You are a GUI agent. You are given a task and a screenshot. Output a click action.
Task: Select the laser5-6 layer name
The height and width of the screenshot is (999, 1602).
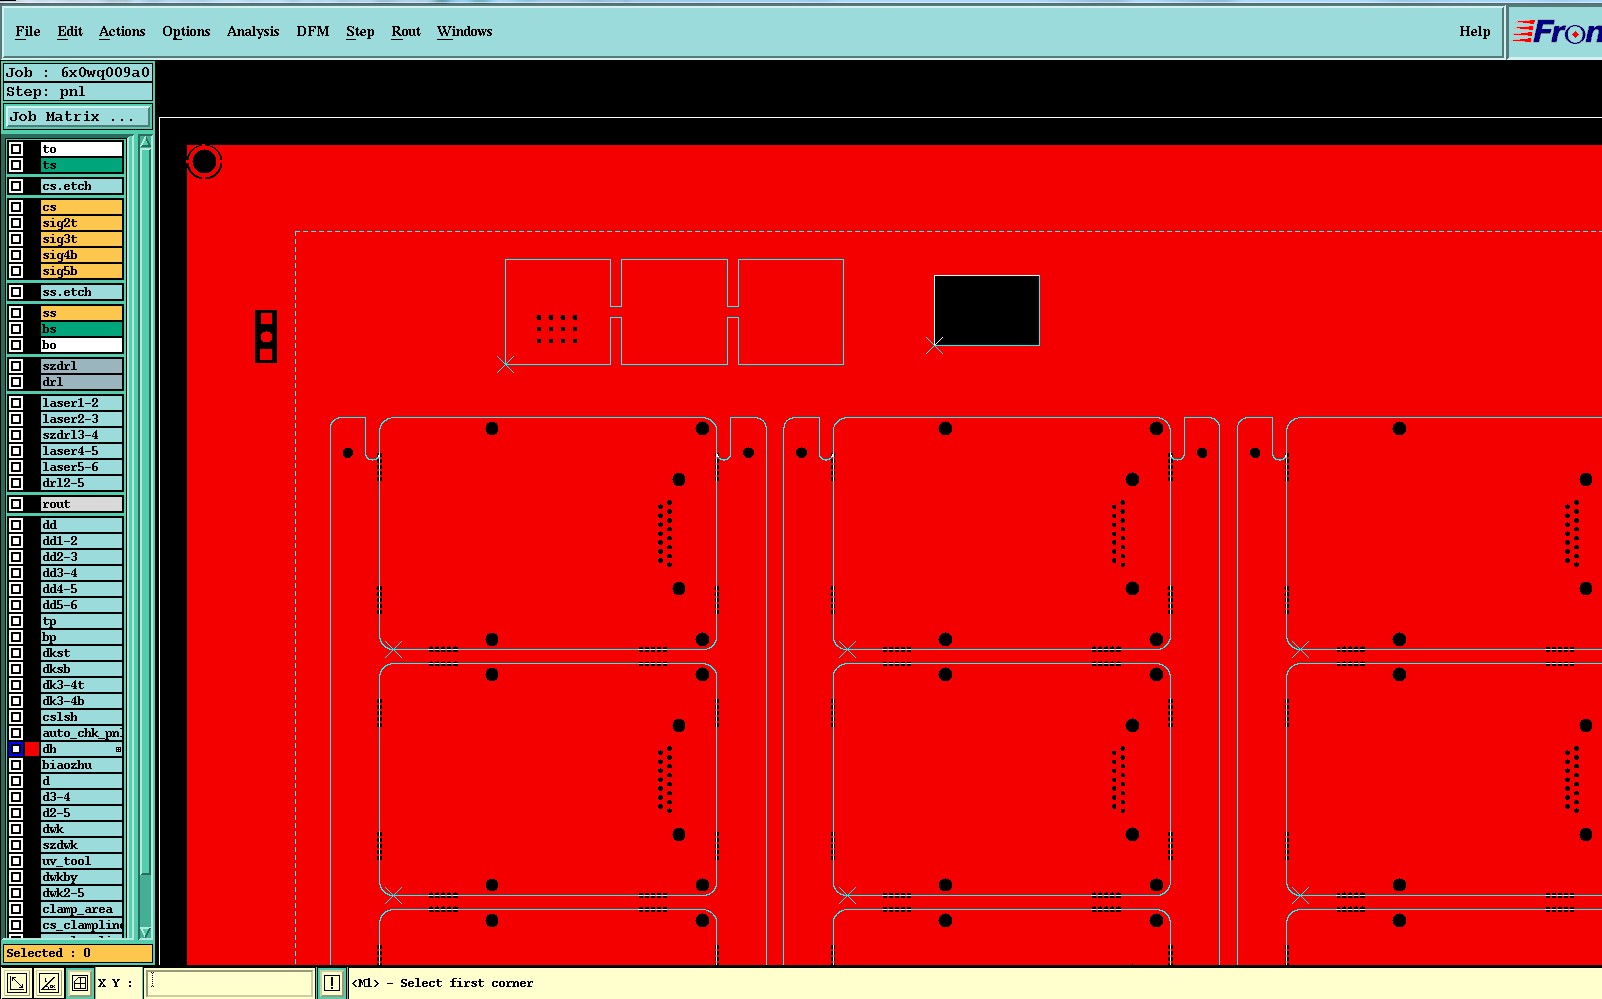point(82,467)
